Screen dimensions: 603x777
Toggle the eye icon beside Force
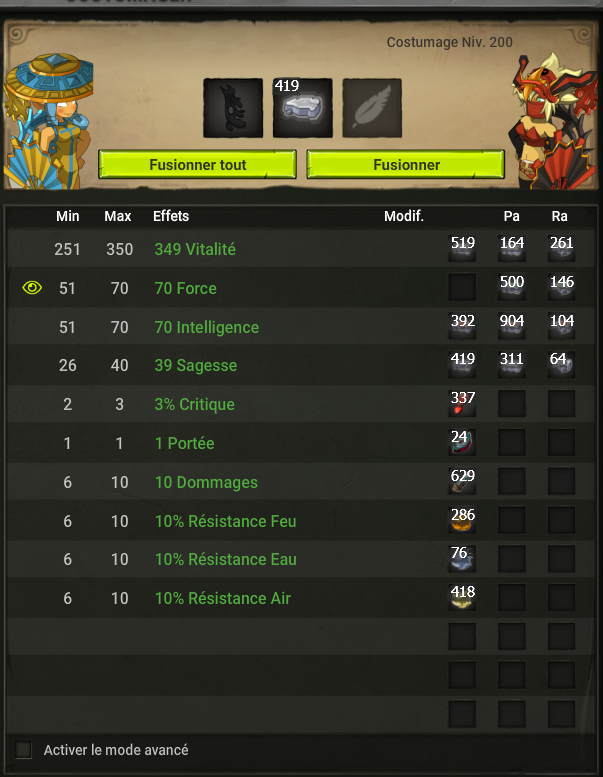coord(32,287)
